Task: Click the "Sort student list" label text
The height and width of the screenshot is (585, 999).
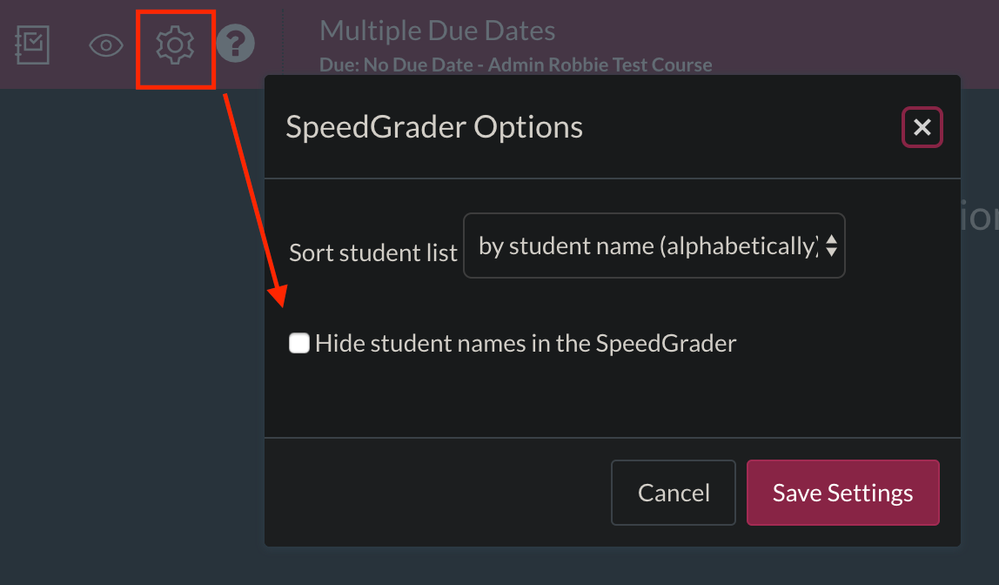Action: tap(372, 253)
